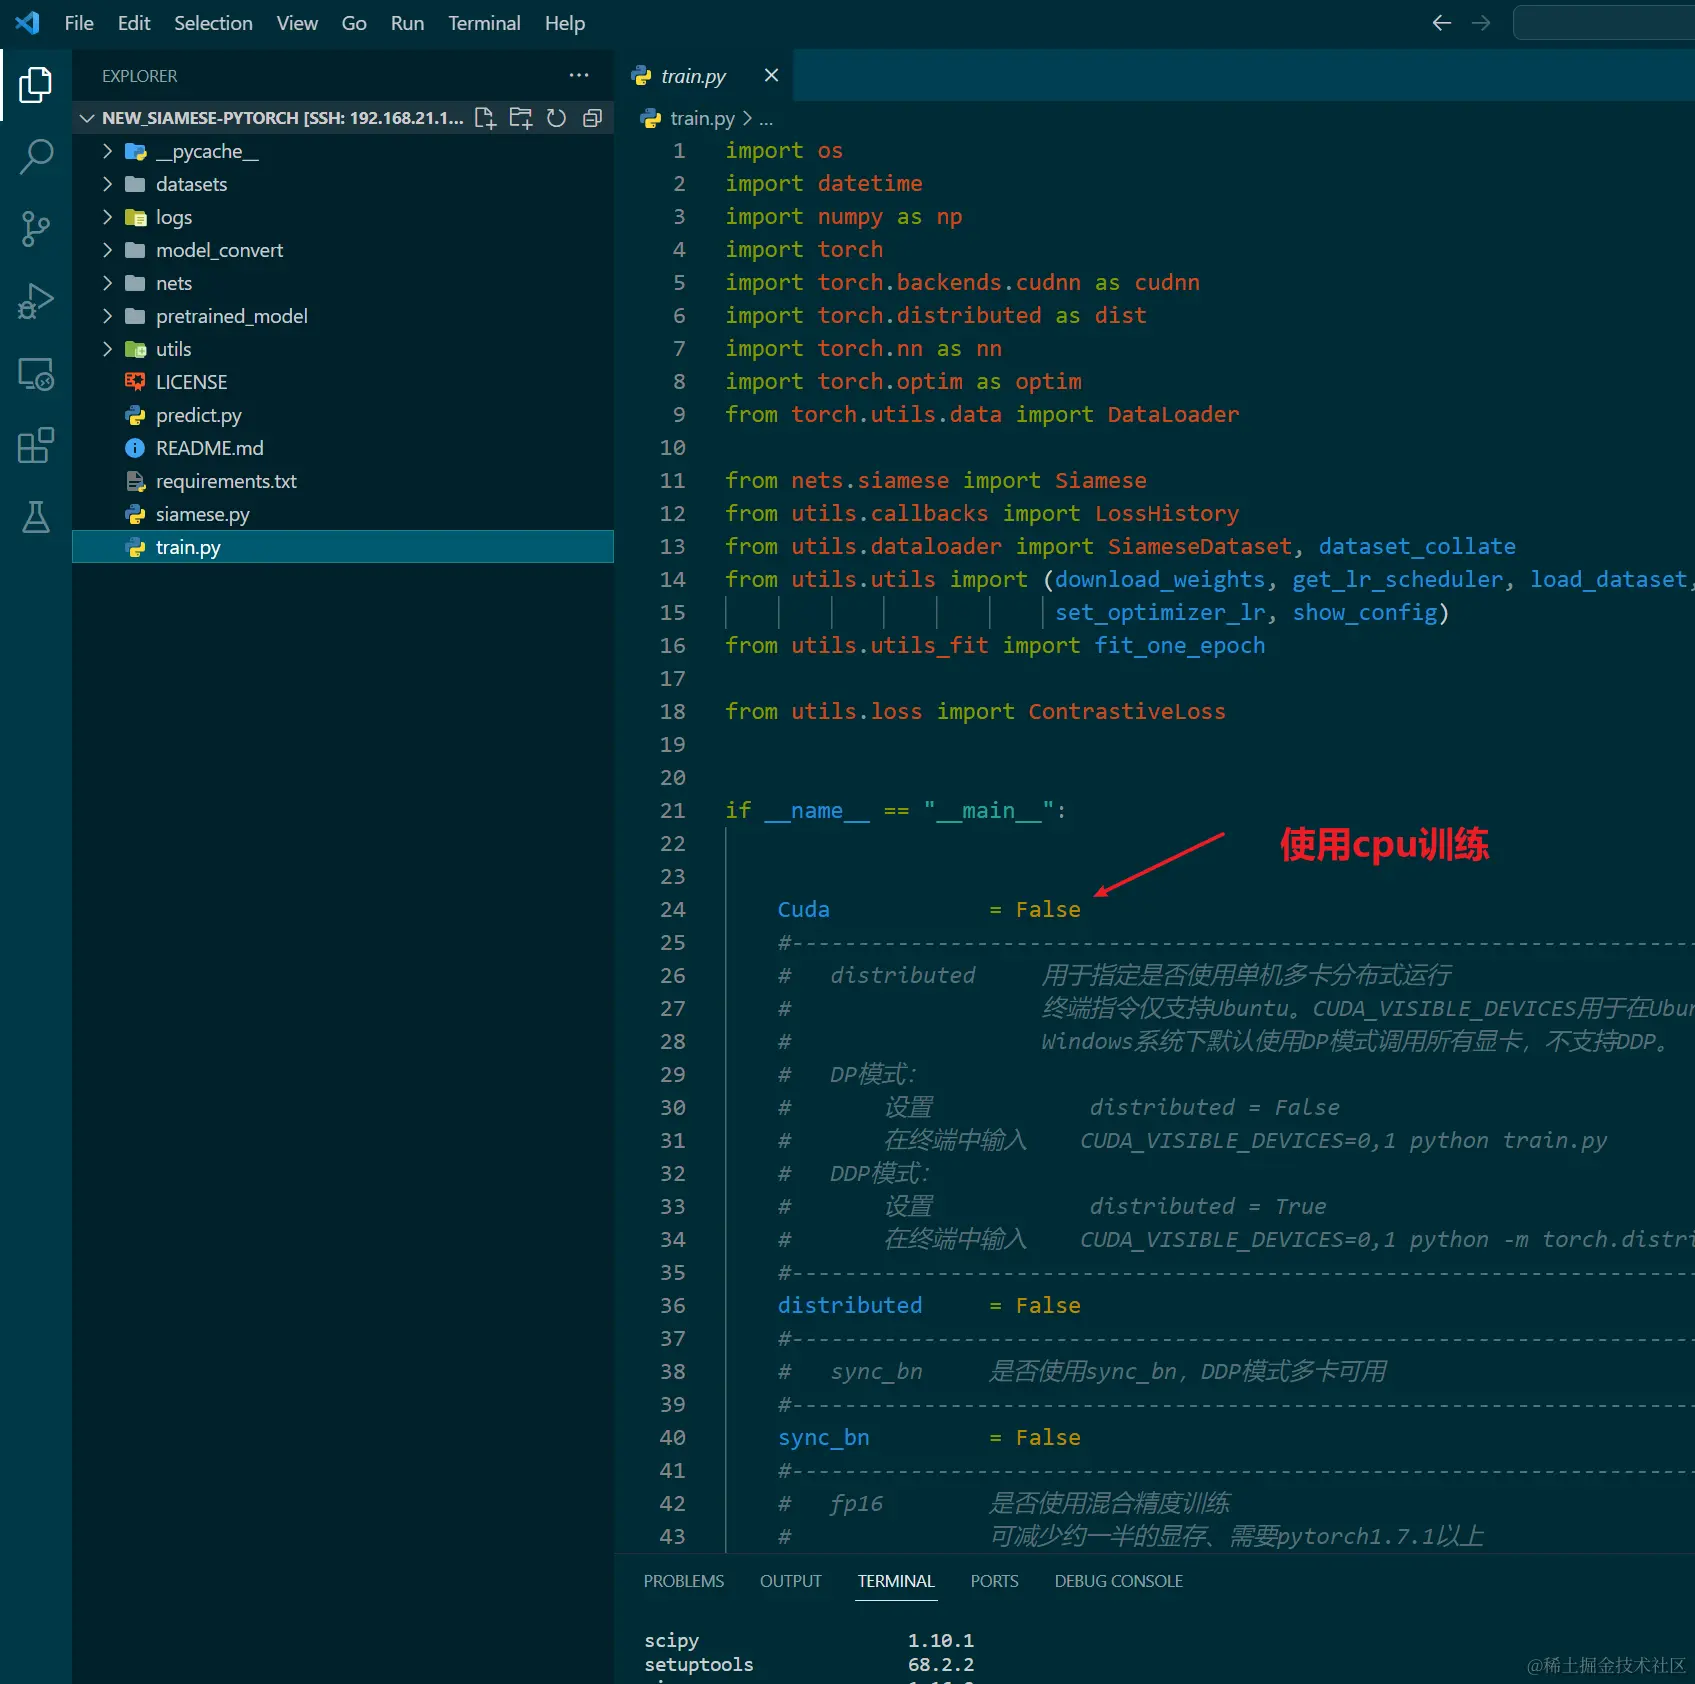1695x1684 pixels.
Task: Open the Edit menu
Action: pyautogui.click(x=134, y=23)
